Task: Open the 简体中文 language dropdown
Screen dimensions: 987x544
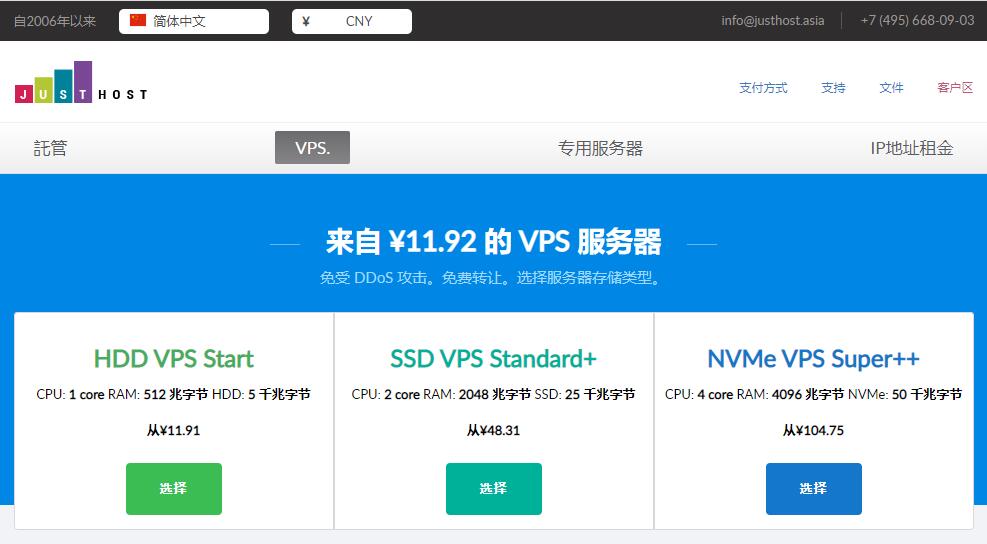Action: [x=194, y=21]
